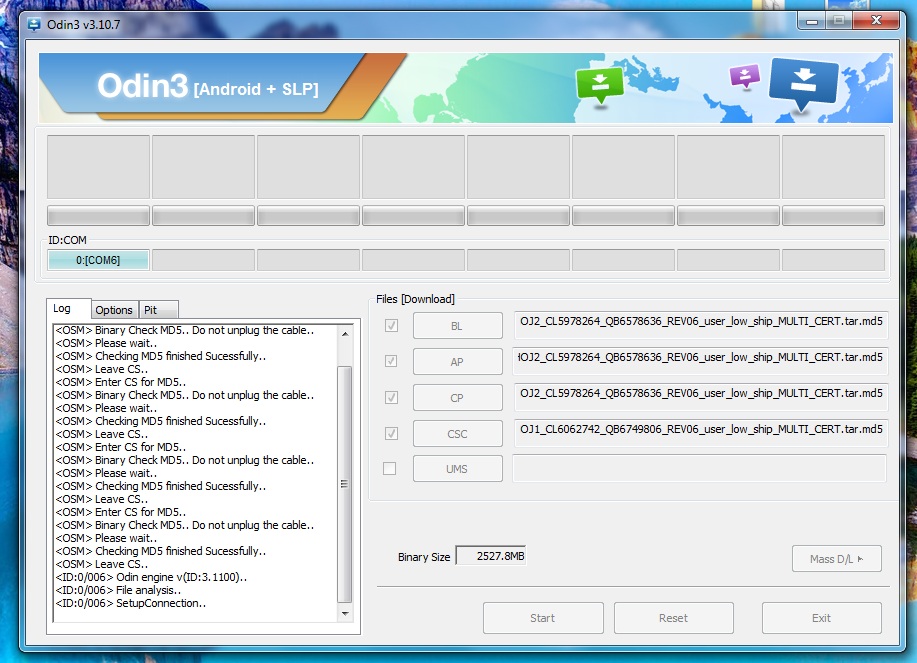Enable the UMS checkbox
The width and height of the screenshot is (917, 663).
point(389,468)
